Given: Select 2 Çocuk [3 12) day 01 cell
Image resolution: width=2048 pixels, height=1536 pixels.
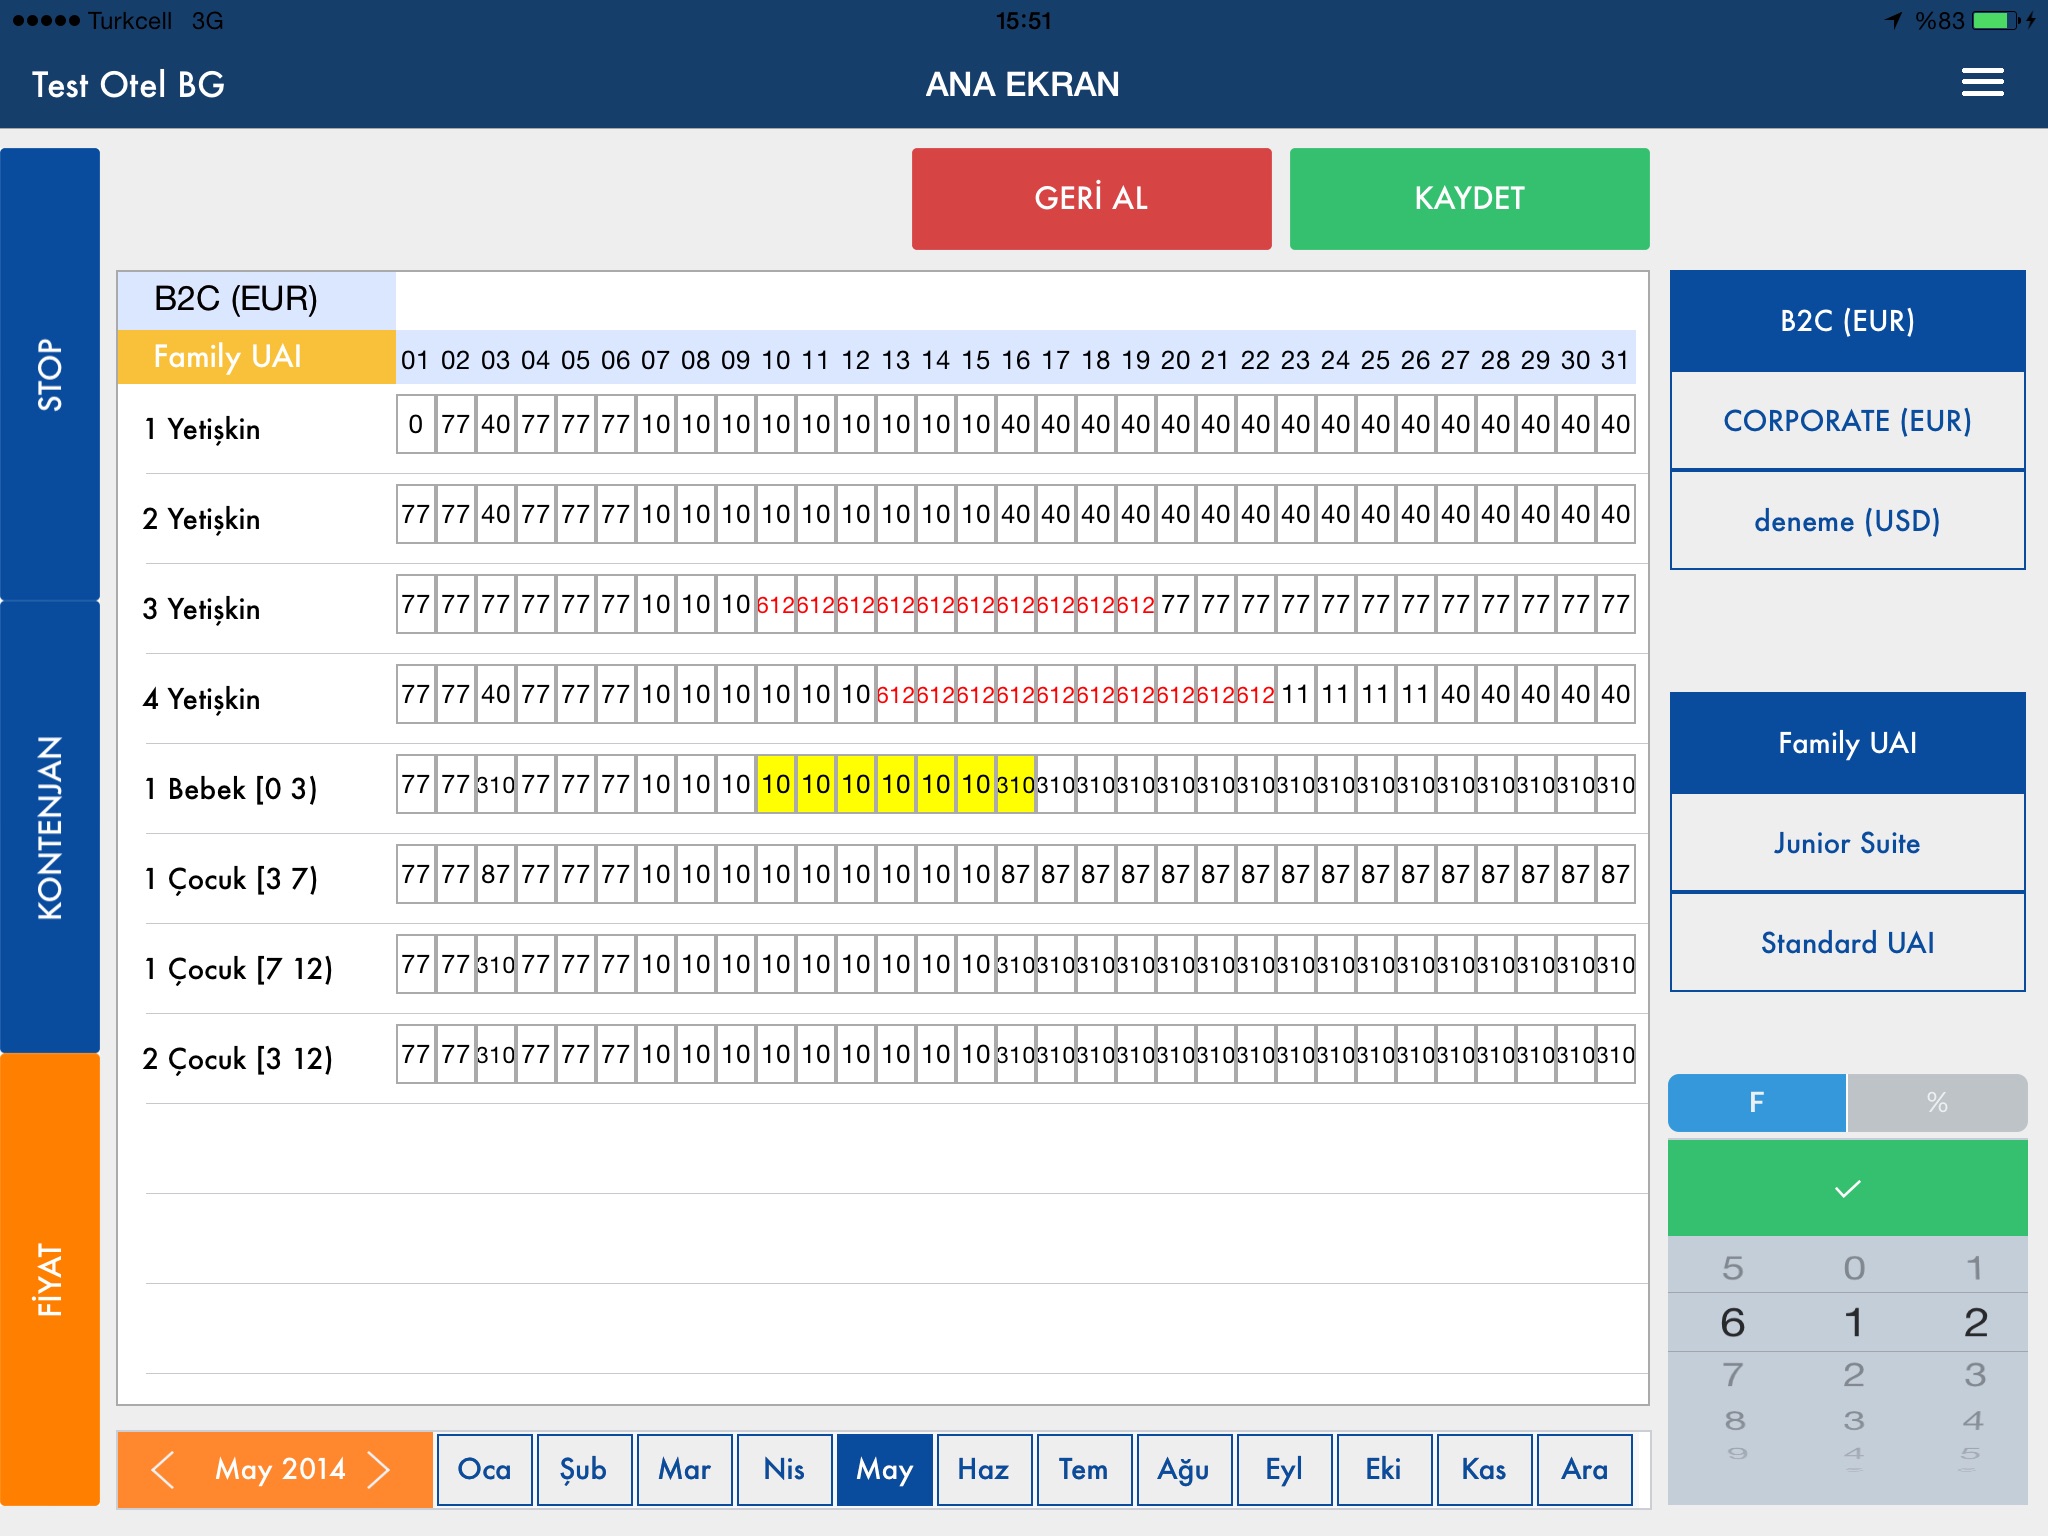Looking at the screenshot, I should (x=416, y=1054).
